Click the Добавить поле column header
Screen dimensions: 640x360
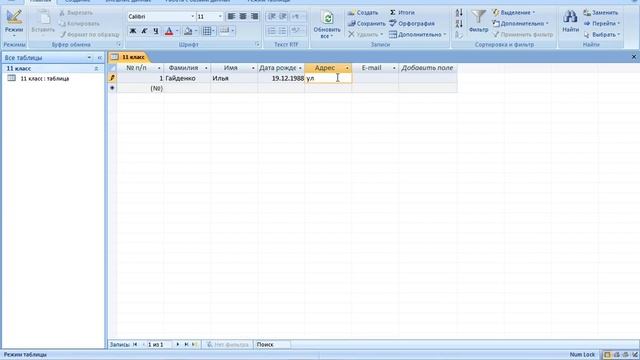(427, 68)
